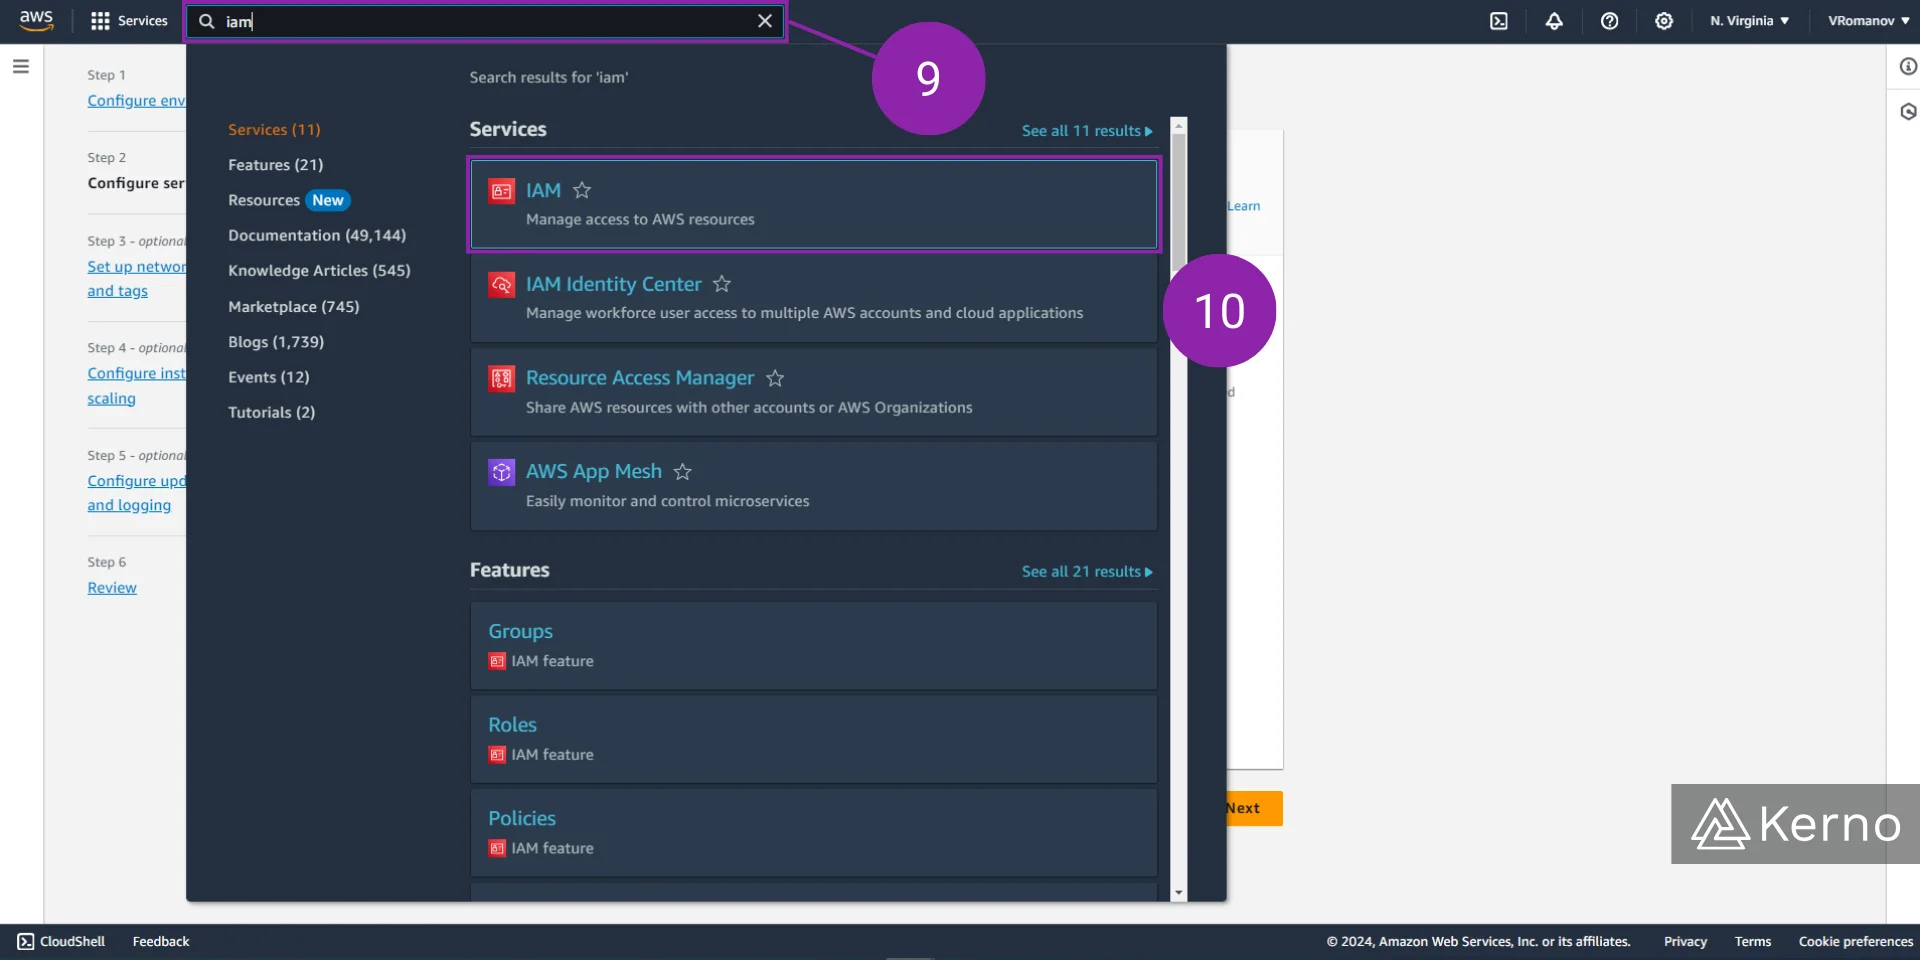Click the purple AWS App Mesh icon
The width and height of the screenshot is (1920, 960).
click(x=501, y=471)
